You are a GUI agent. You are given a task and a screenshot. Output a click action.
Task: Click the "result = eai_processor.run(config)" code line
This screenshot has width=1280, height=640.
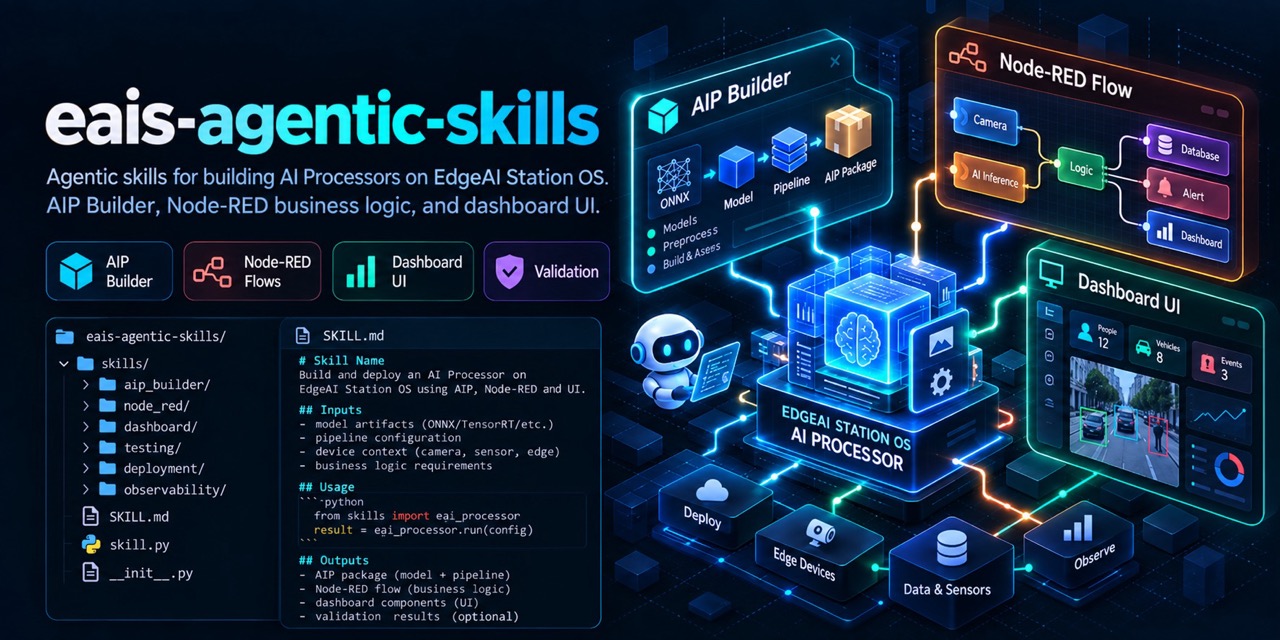tap(423, 530)
